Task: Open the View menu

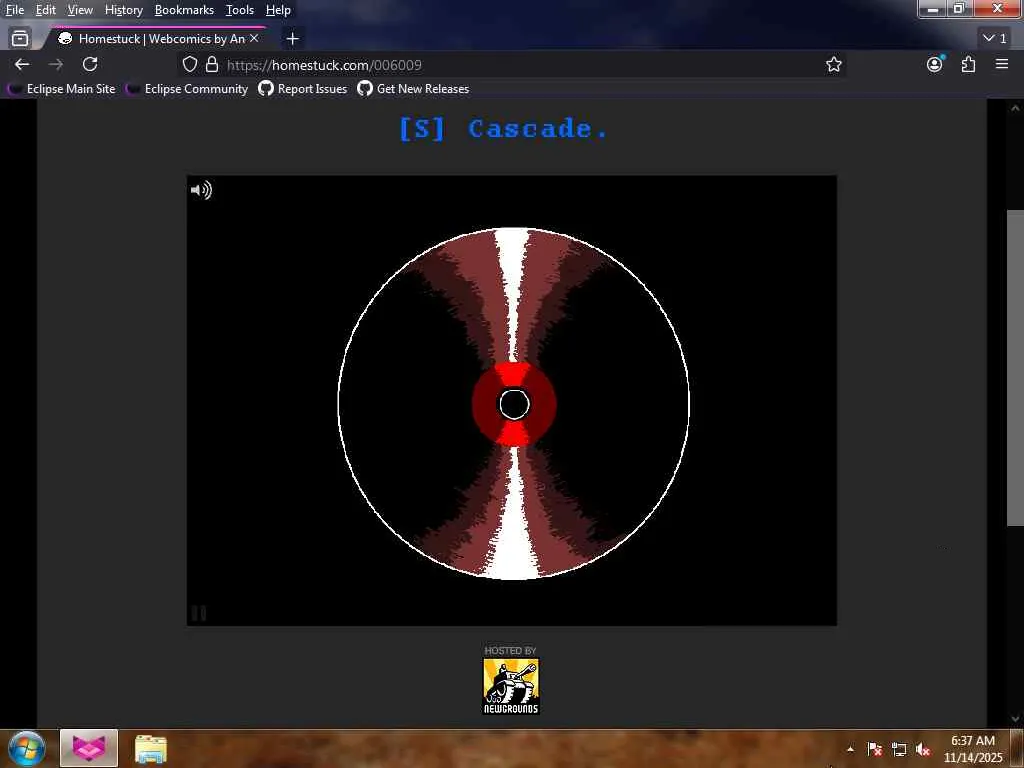Action: point(80,10)
